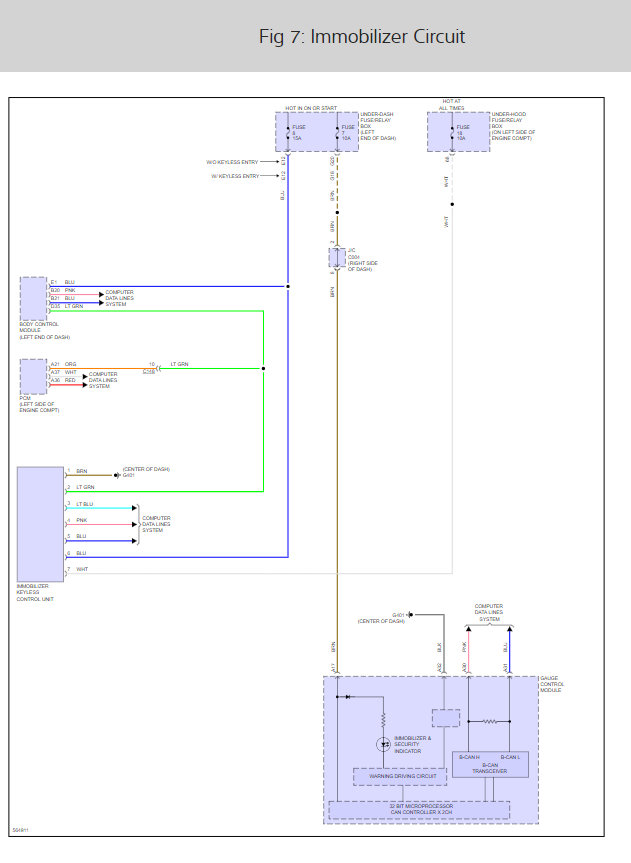Click the PNK wire arrowhead above pin A30
Viewport: 631px width, 863px height.
(x=469, y=629)
